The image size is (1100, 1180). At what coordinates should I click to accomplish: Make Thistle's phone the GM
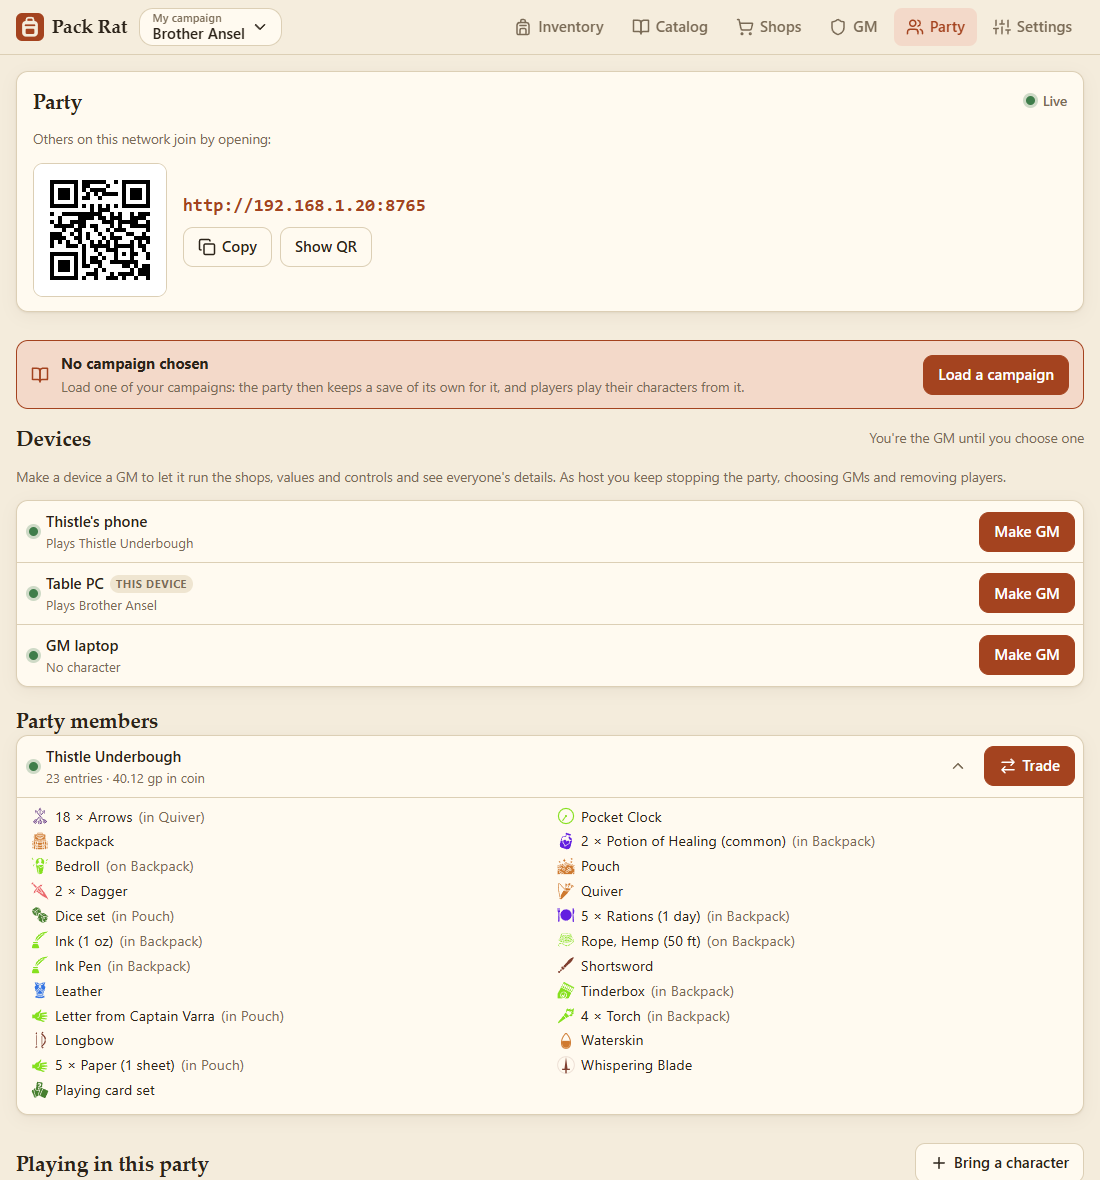[1026, 532]
